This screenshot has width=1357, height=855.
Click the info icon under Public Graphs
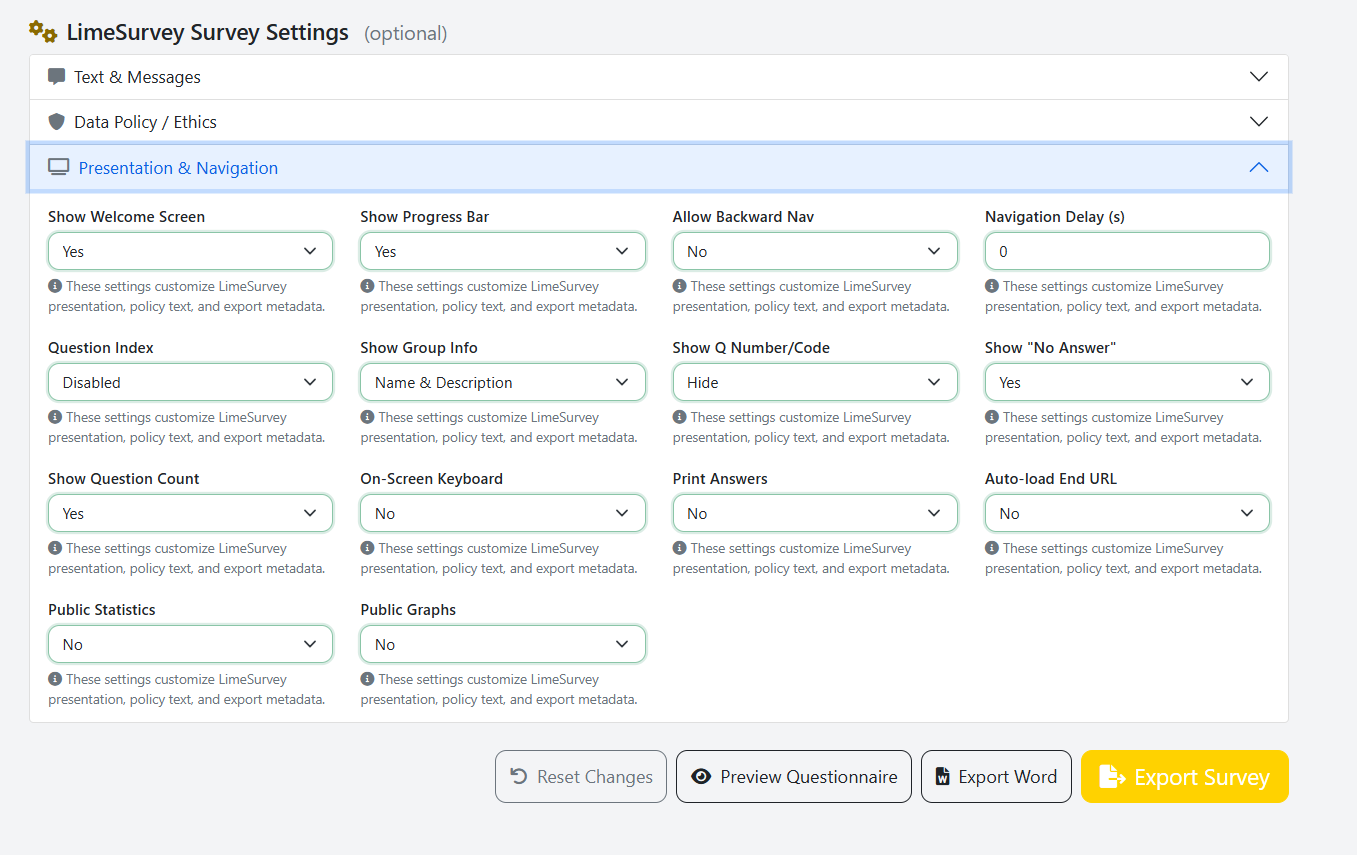click(367, 679)
